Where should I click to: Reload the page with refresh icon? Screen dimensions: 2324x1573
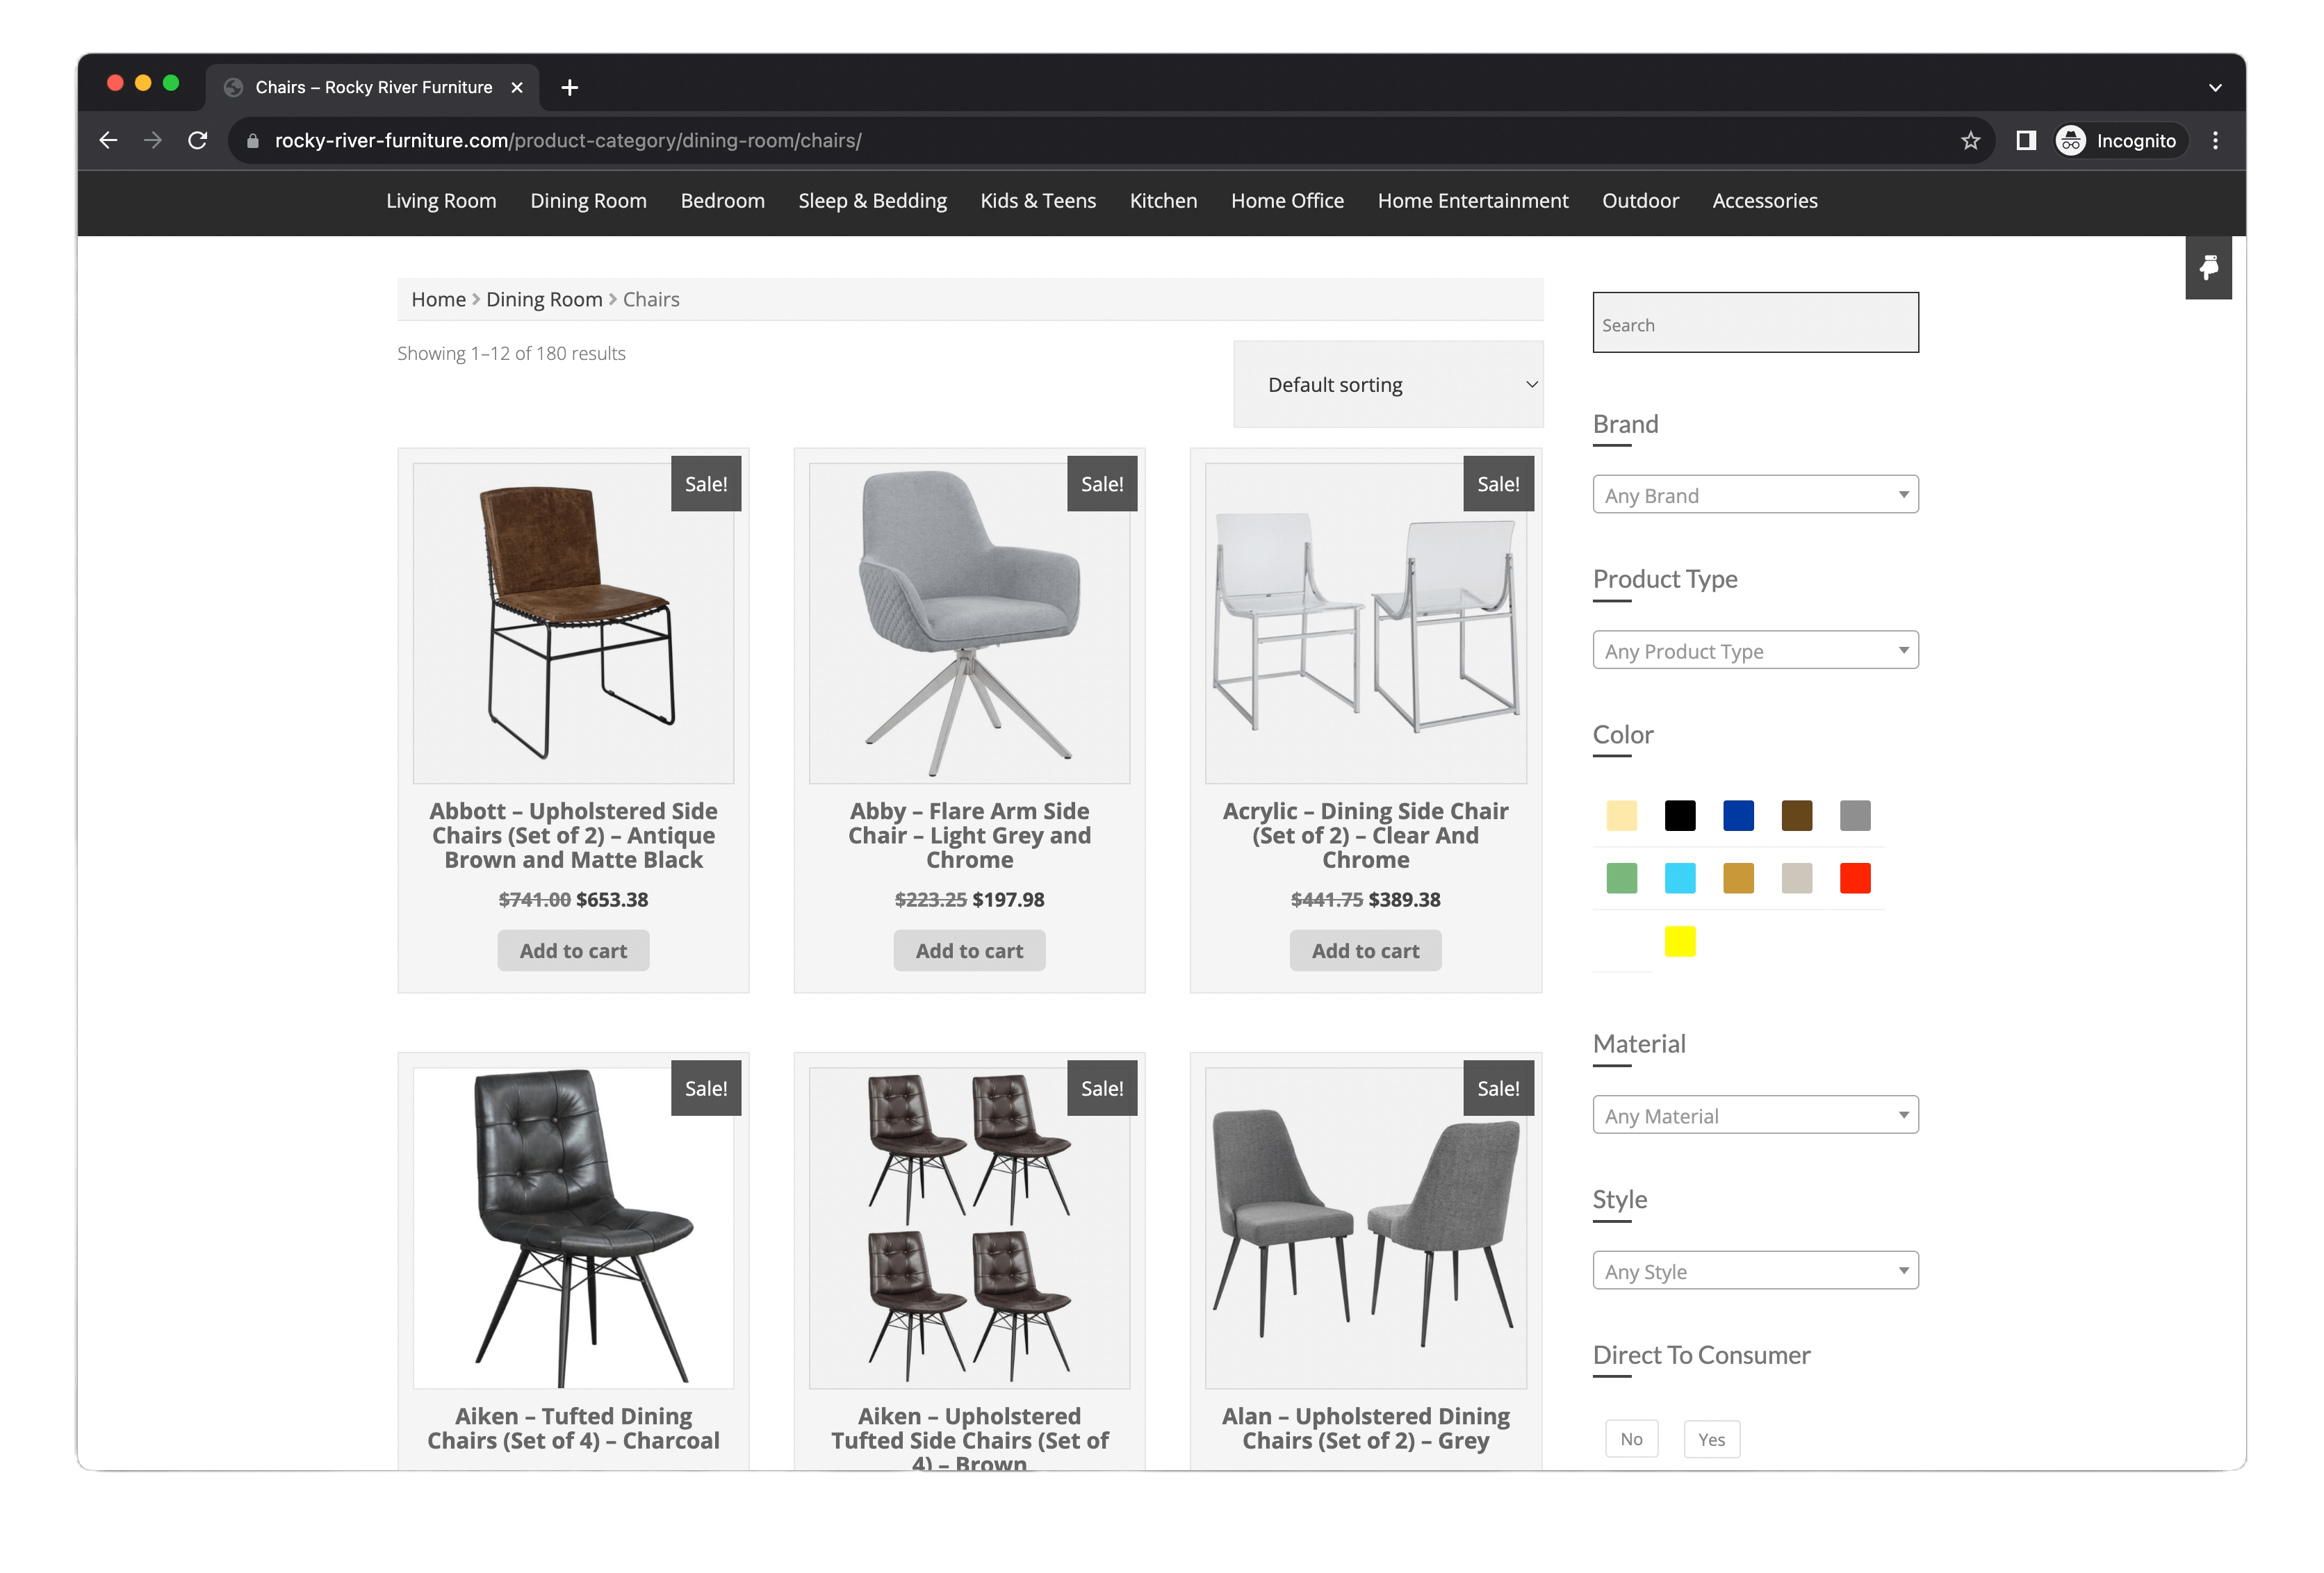coord(198,141)
